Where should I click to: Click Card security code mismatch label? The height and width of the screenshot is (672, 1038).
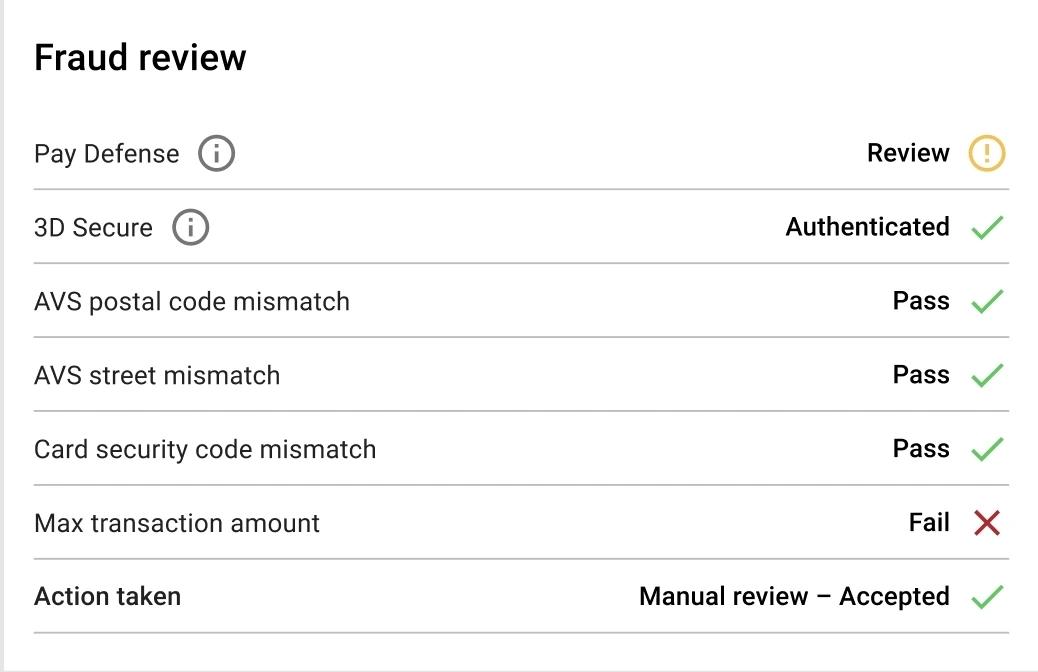click(x=205, y=449)
